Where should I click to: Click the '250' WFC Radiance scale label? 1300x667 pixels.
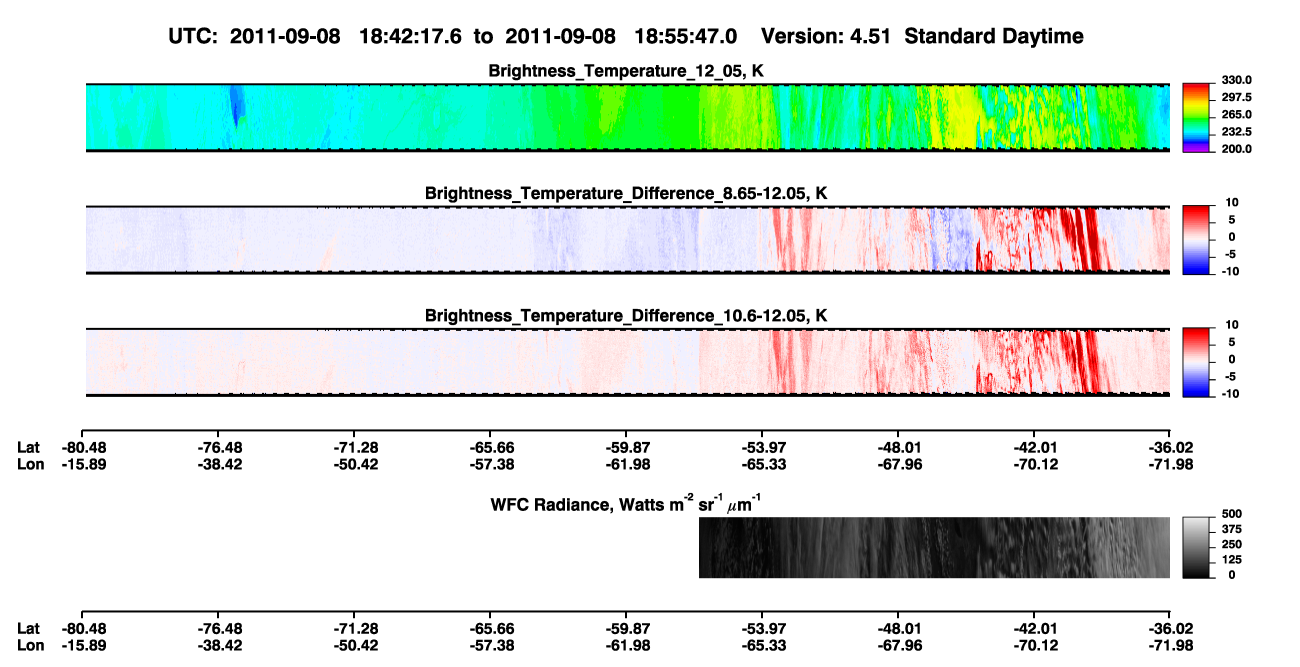click(x=1233, y=544)
